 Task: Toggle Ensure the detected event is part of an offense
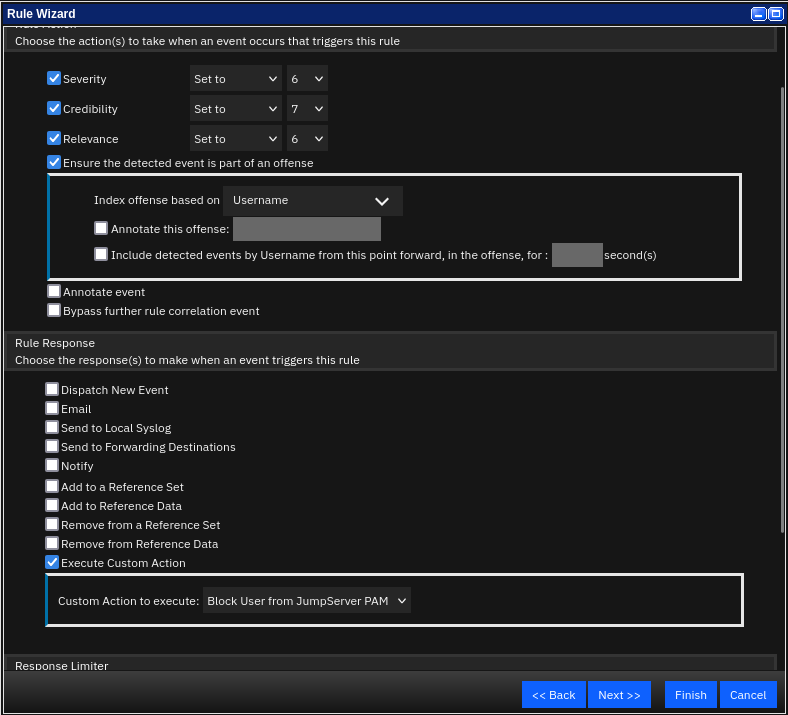point(54,162)
